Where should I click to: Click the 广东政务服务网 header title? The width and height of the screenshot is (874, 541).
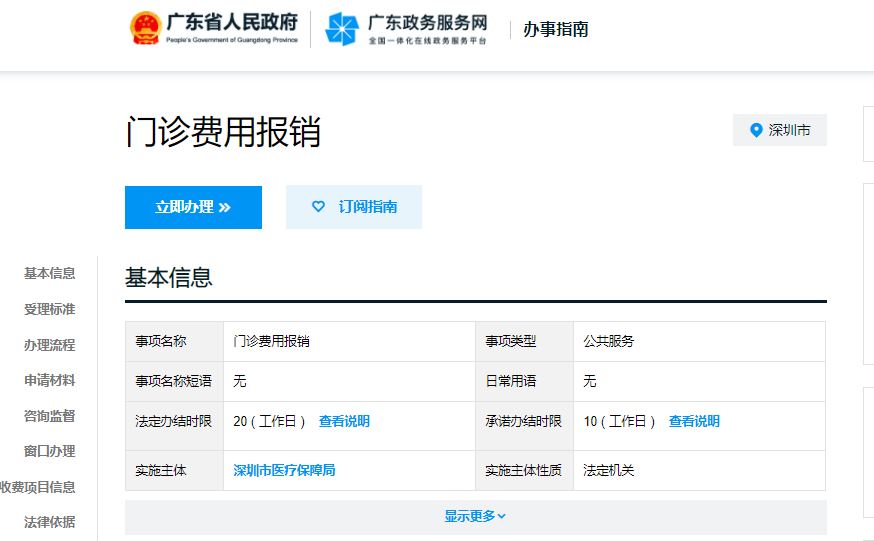click(x=428, y=23)
